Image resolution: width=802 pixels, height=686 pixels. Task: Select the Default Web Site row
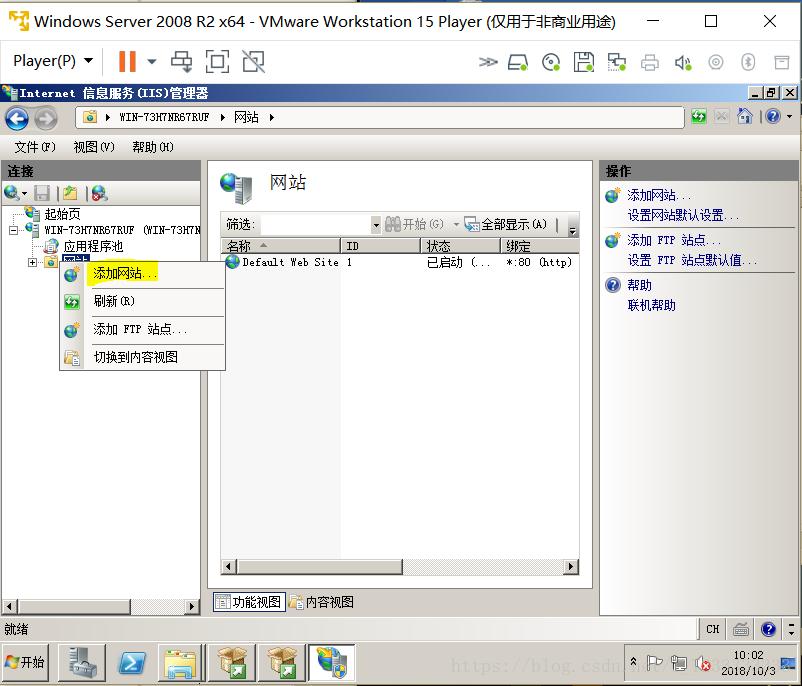(x=400, y=262)
